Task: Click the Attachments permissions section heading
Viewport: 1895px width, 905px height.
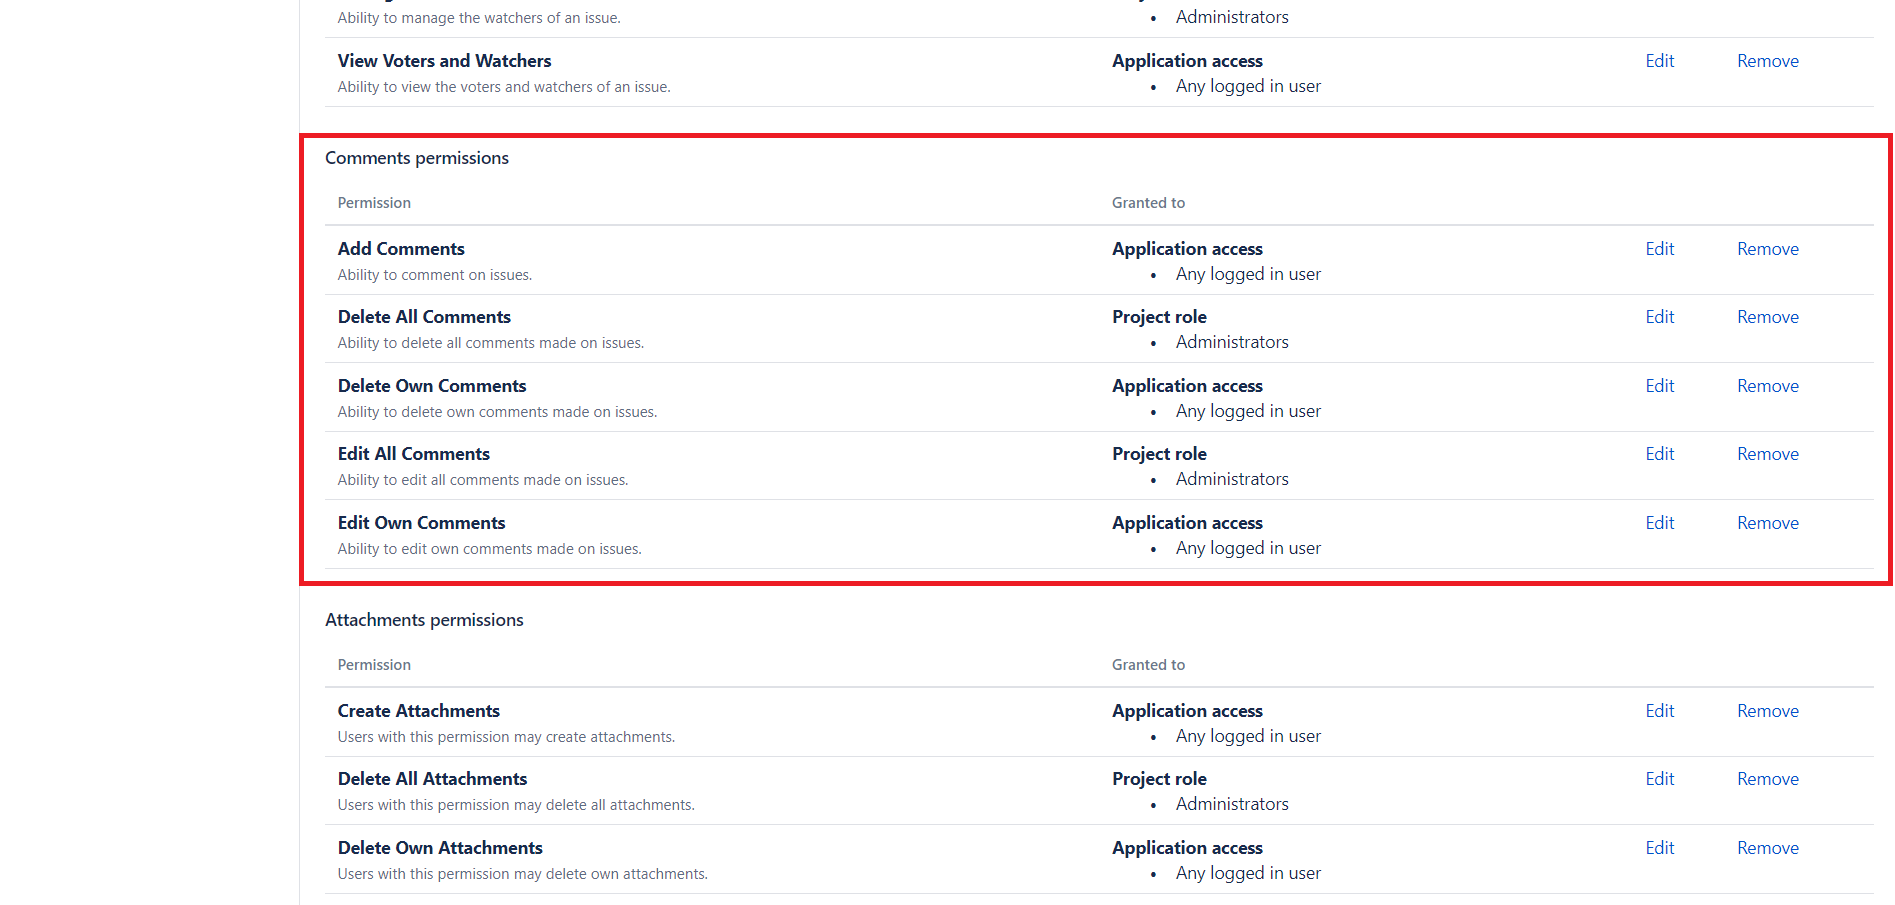Action: tap(424, 620)
